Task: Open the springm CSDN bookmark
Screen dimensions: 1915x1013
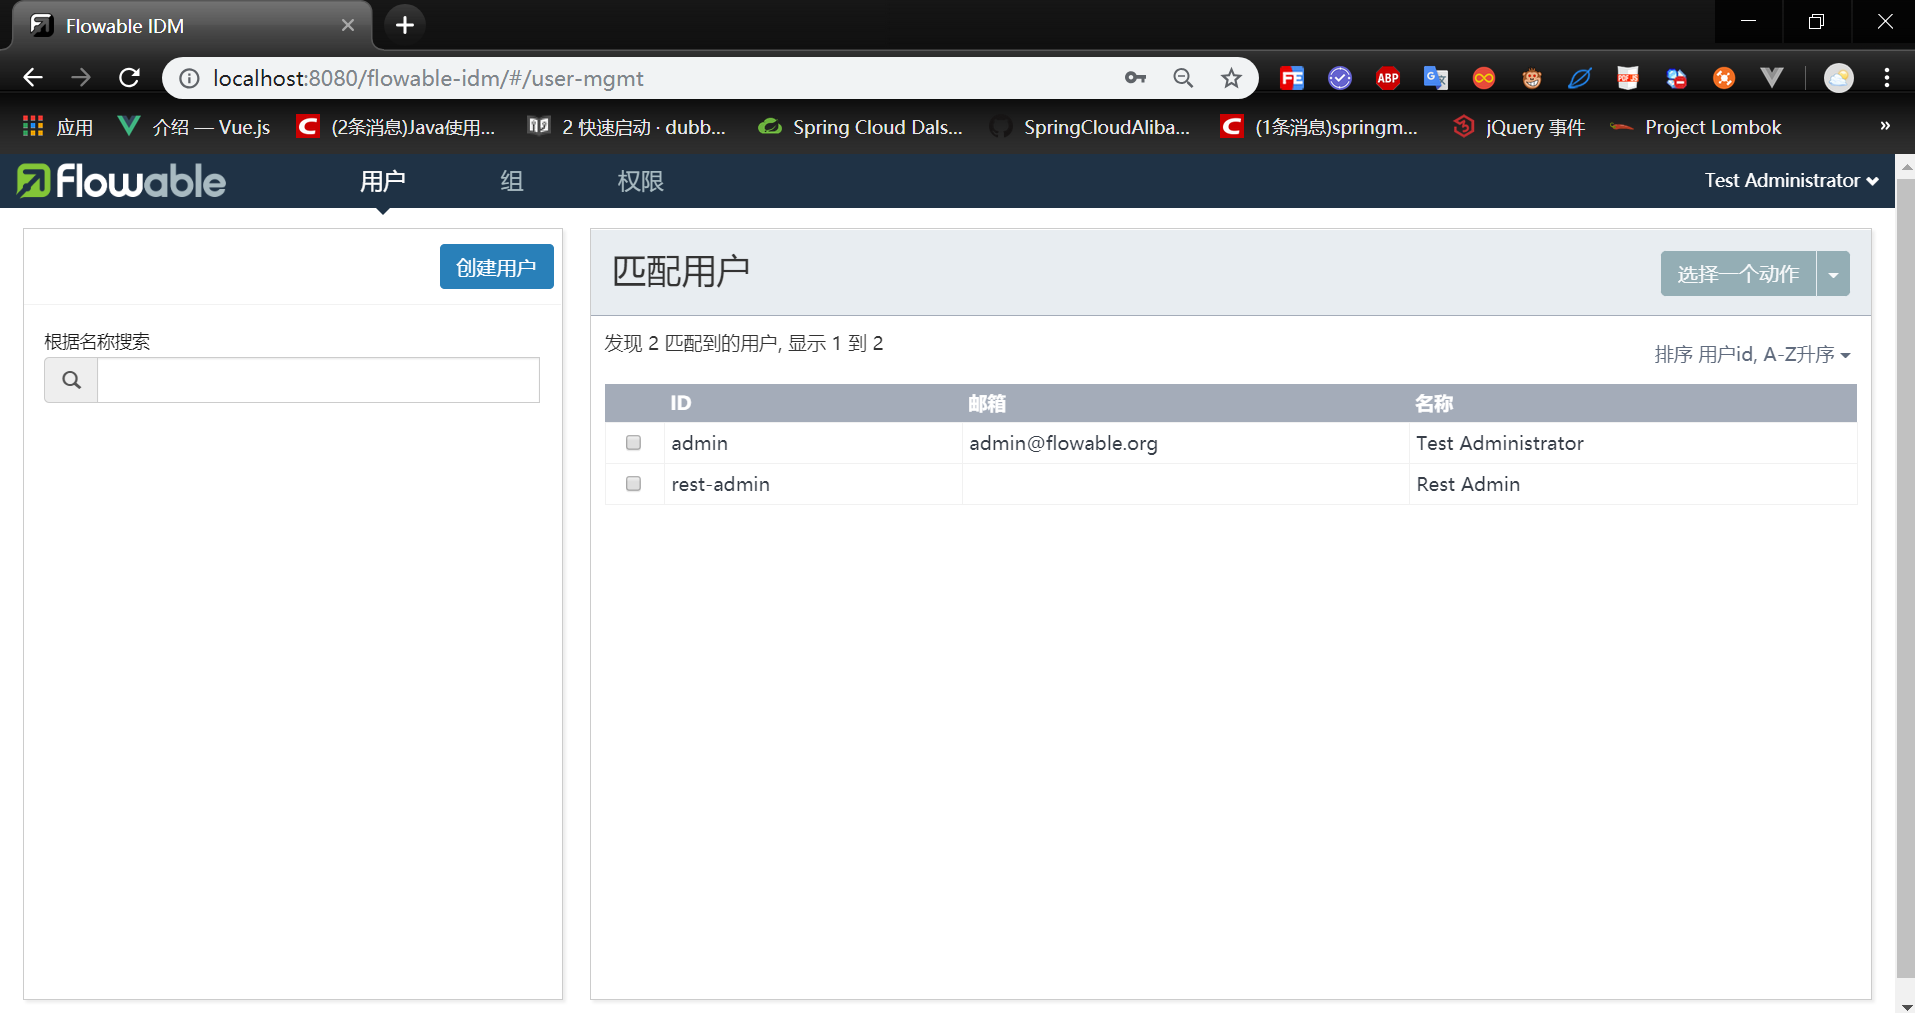Action: coord(1319,127)
